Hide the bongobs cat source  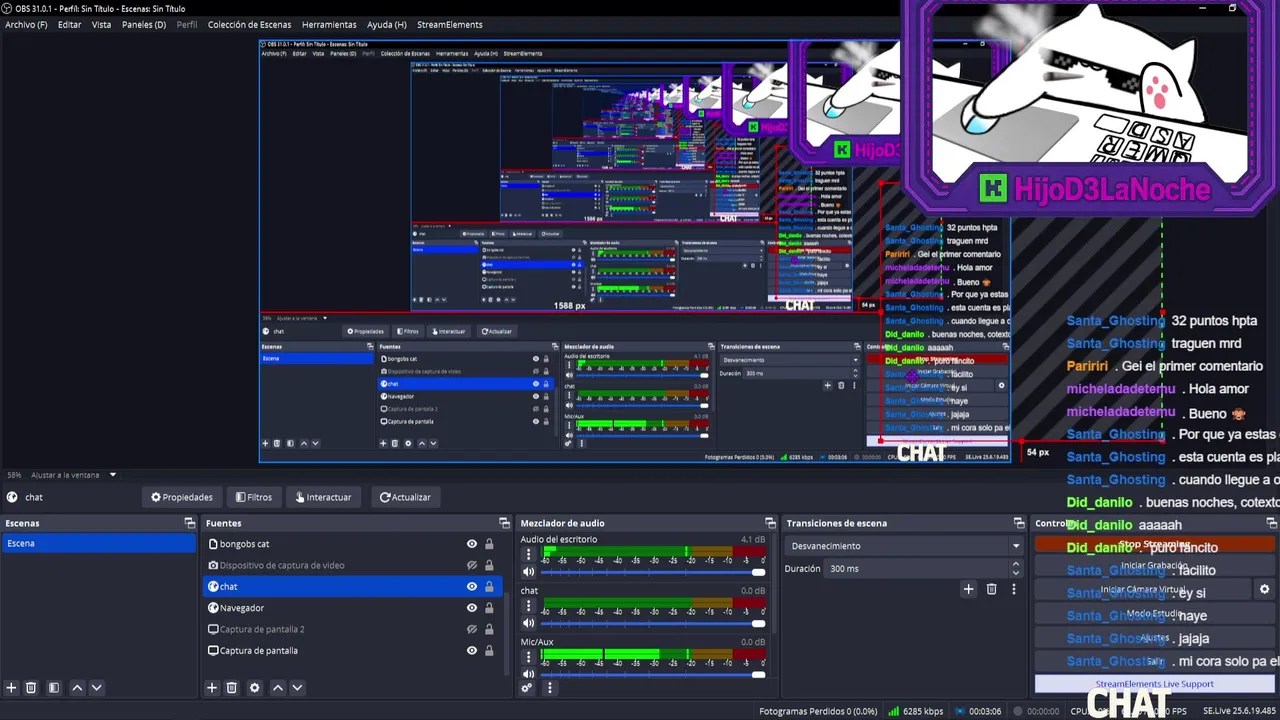pos(472,544)
